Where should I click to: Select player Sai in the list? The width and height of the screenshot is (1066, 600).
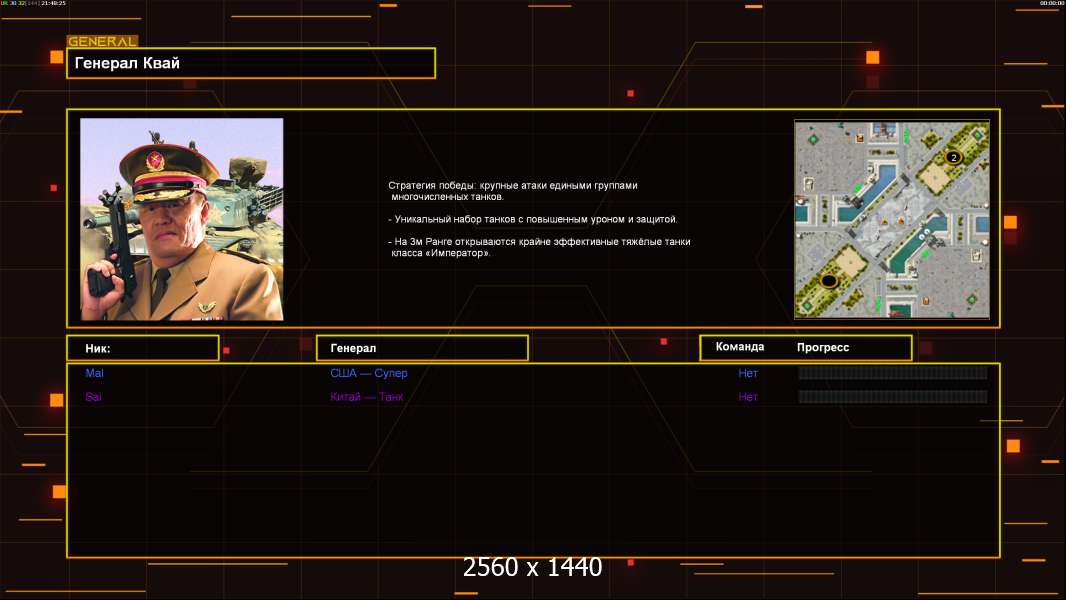pyautogui.click(x=94, y=397)
